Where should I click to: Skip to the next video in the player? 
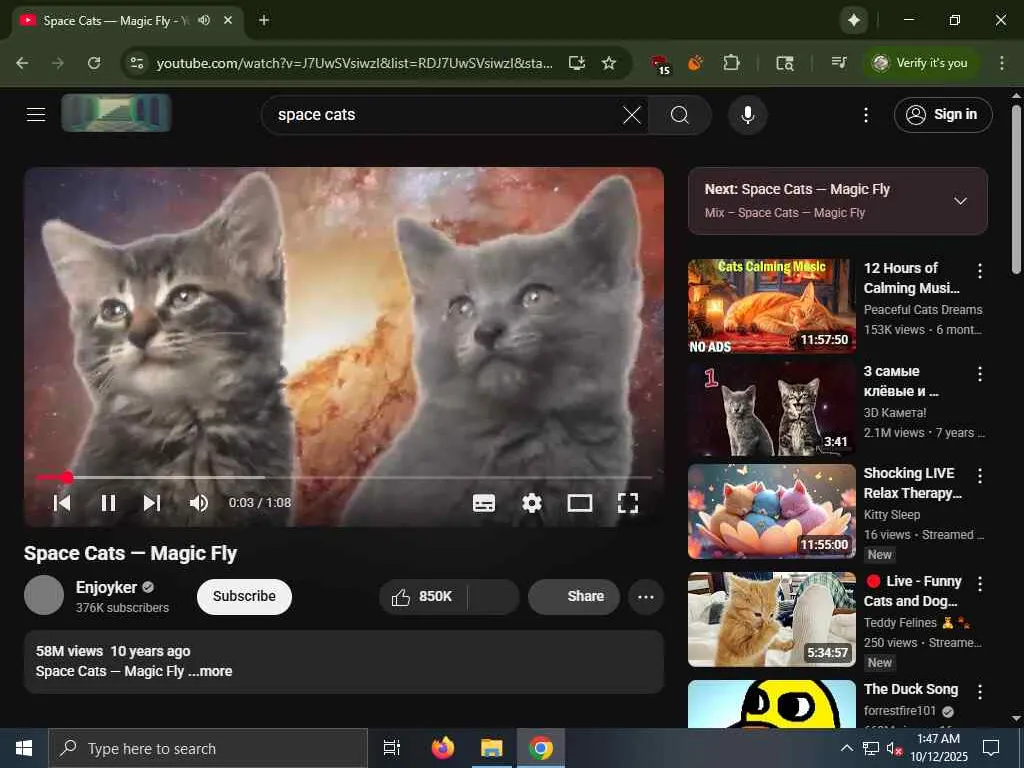[152, 503]
